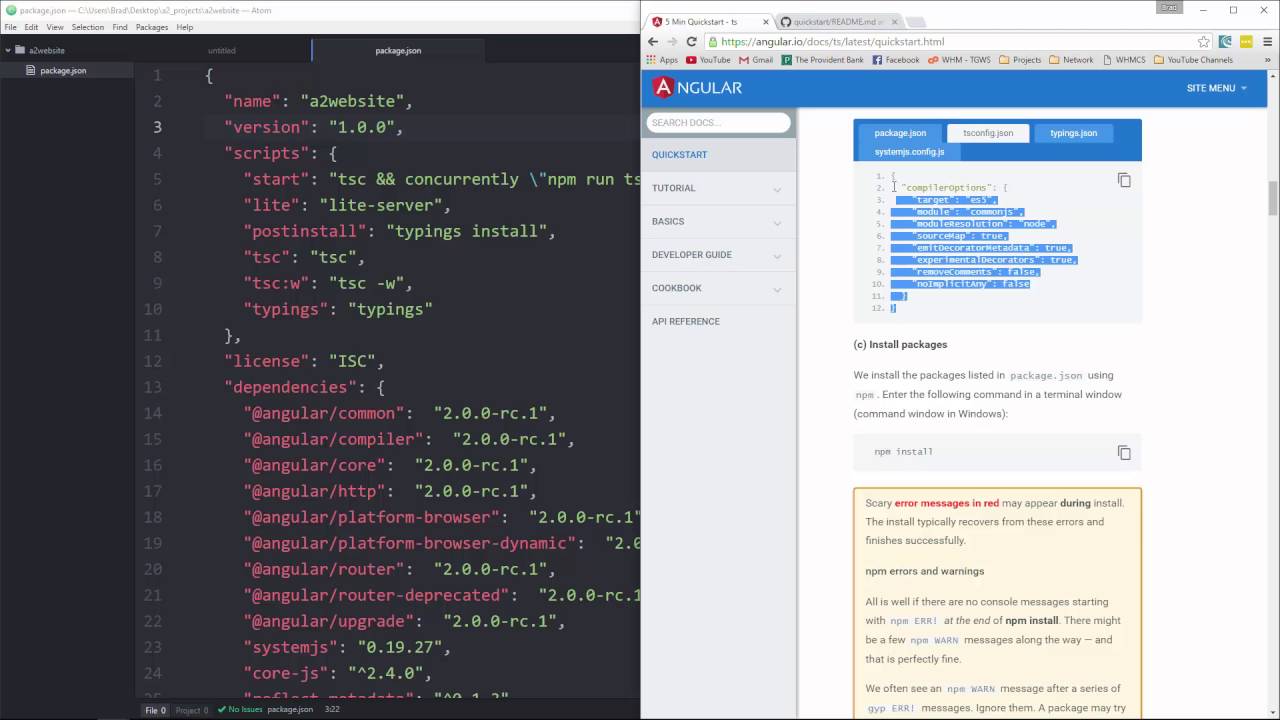Copy the tsconfig.json code snippet

[1124, 180]
